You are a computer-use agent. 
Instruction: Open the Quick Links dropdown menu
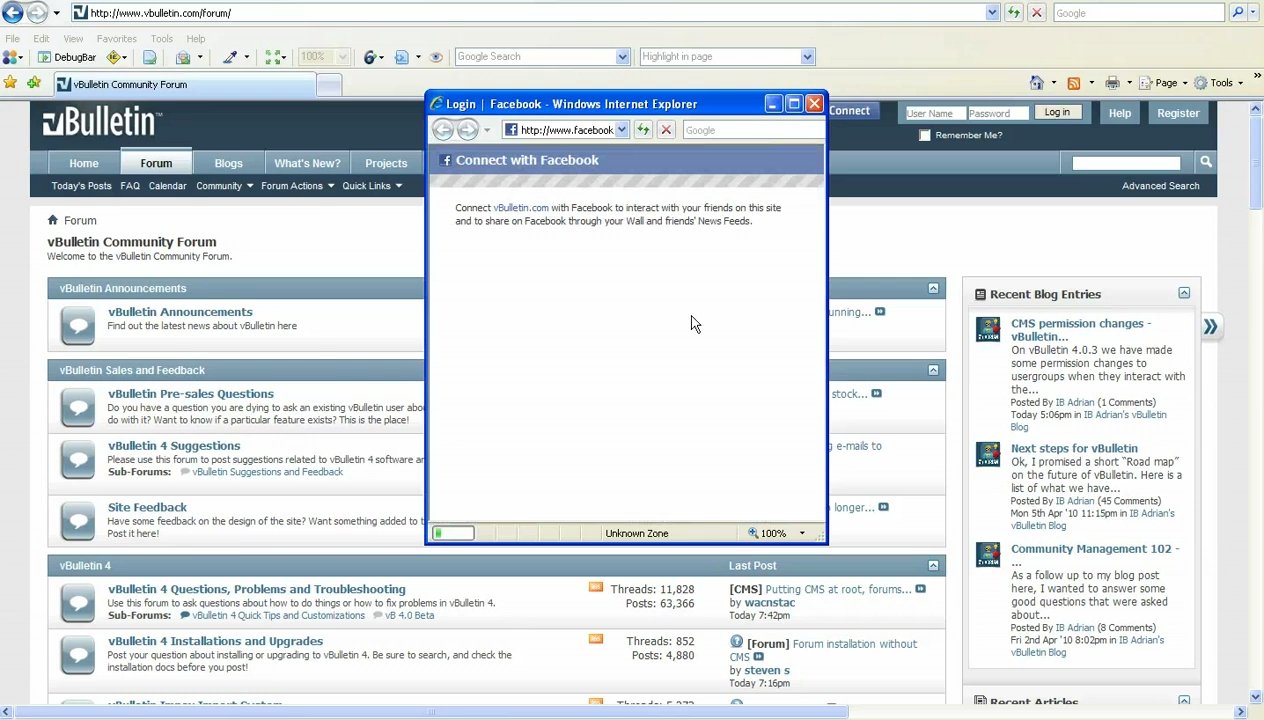pyautogui.click(x=372, y=186)
